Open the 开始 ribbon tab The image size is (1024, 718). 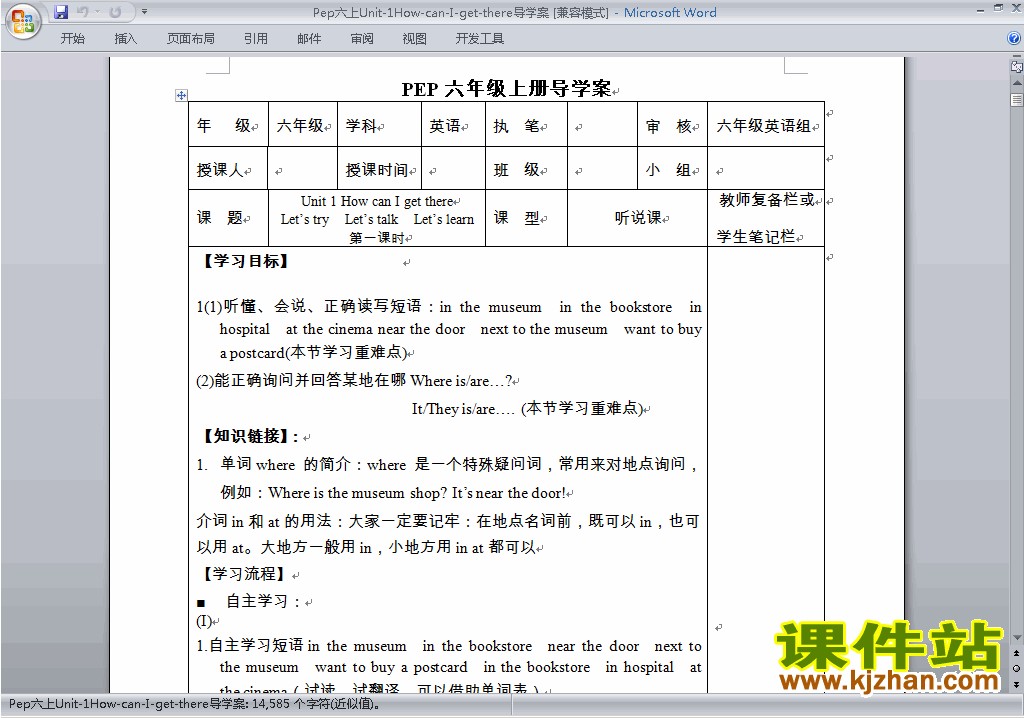72,39
